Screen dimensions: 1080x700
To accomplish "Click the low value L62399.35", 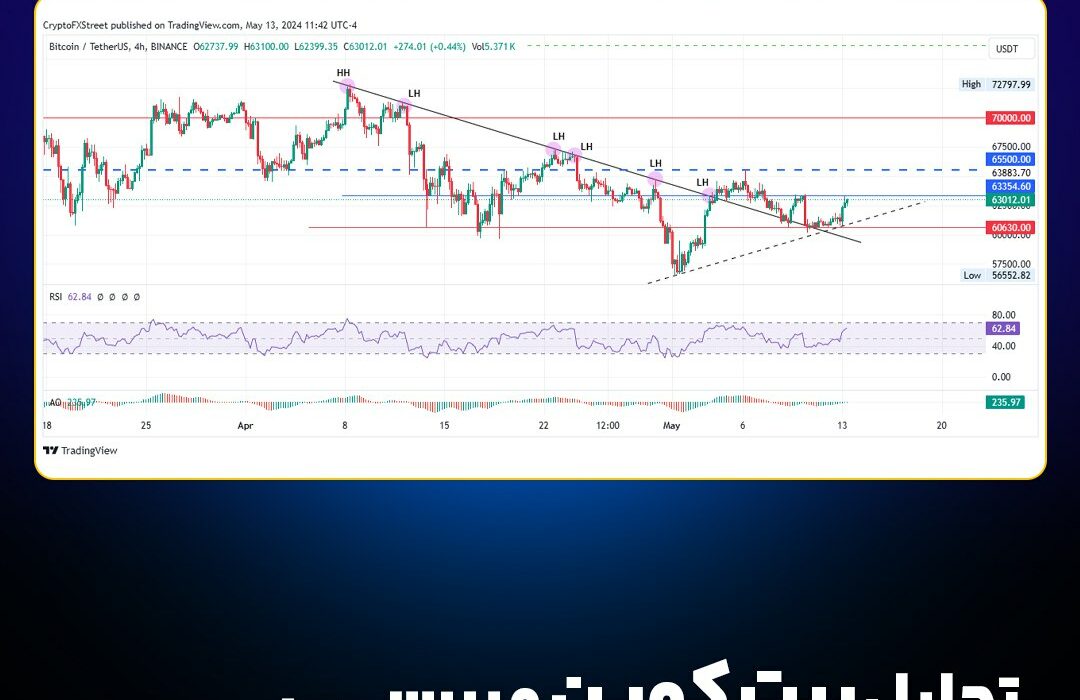I will (x=316, y=47).
